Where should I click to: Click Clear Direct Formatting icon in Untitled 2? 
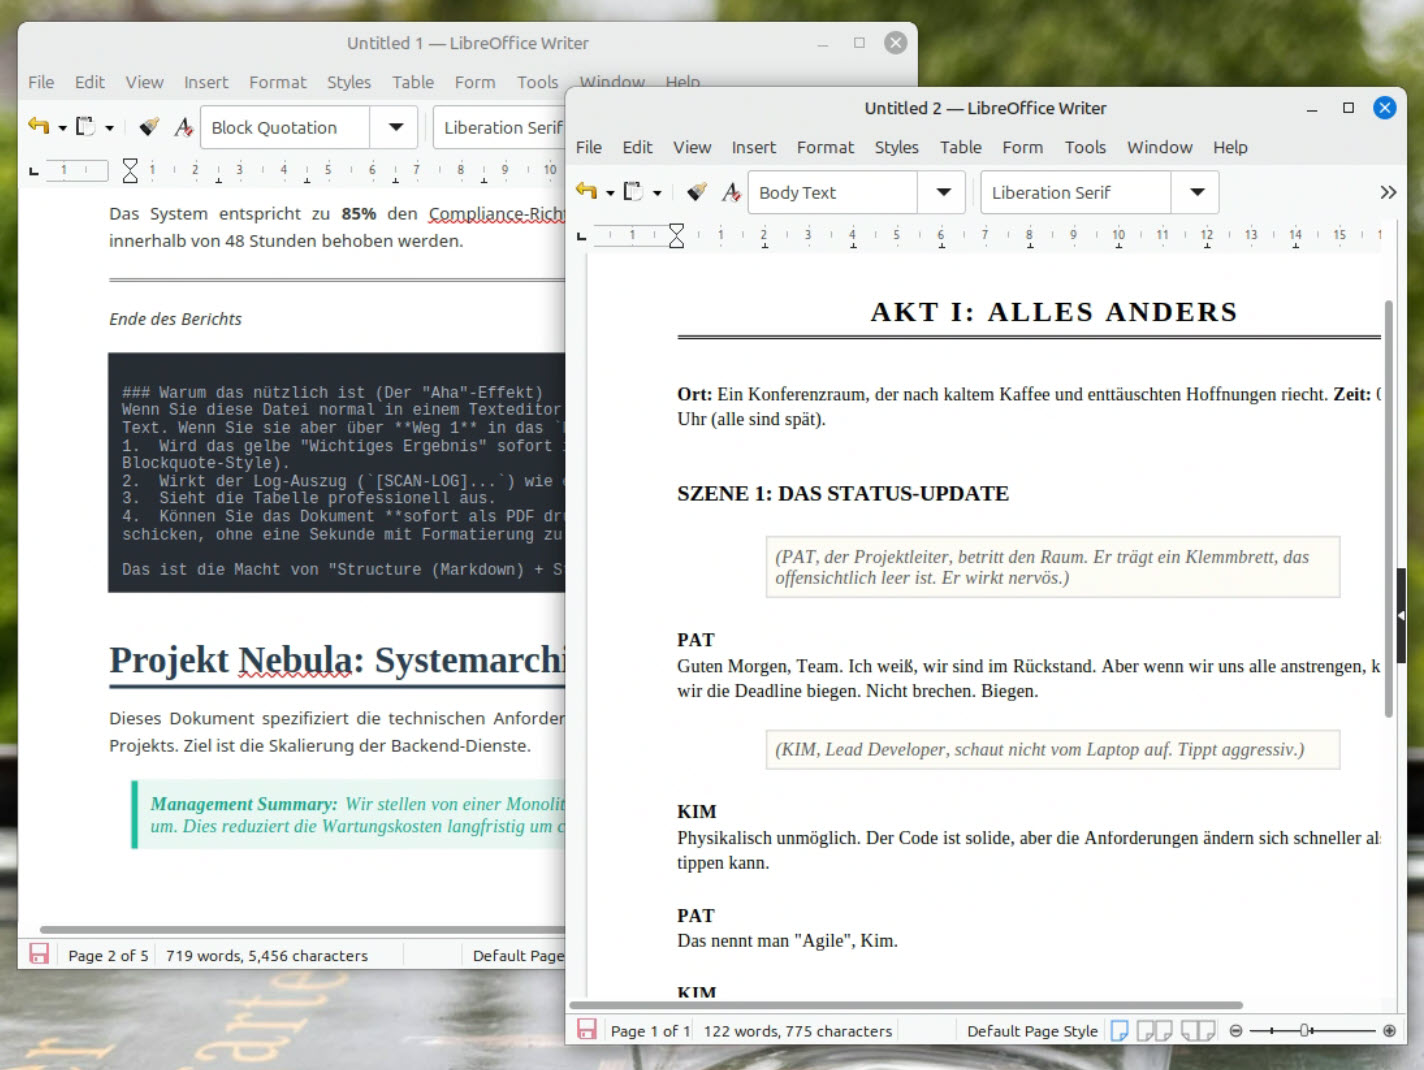pos(731,192)
